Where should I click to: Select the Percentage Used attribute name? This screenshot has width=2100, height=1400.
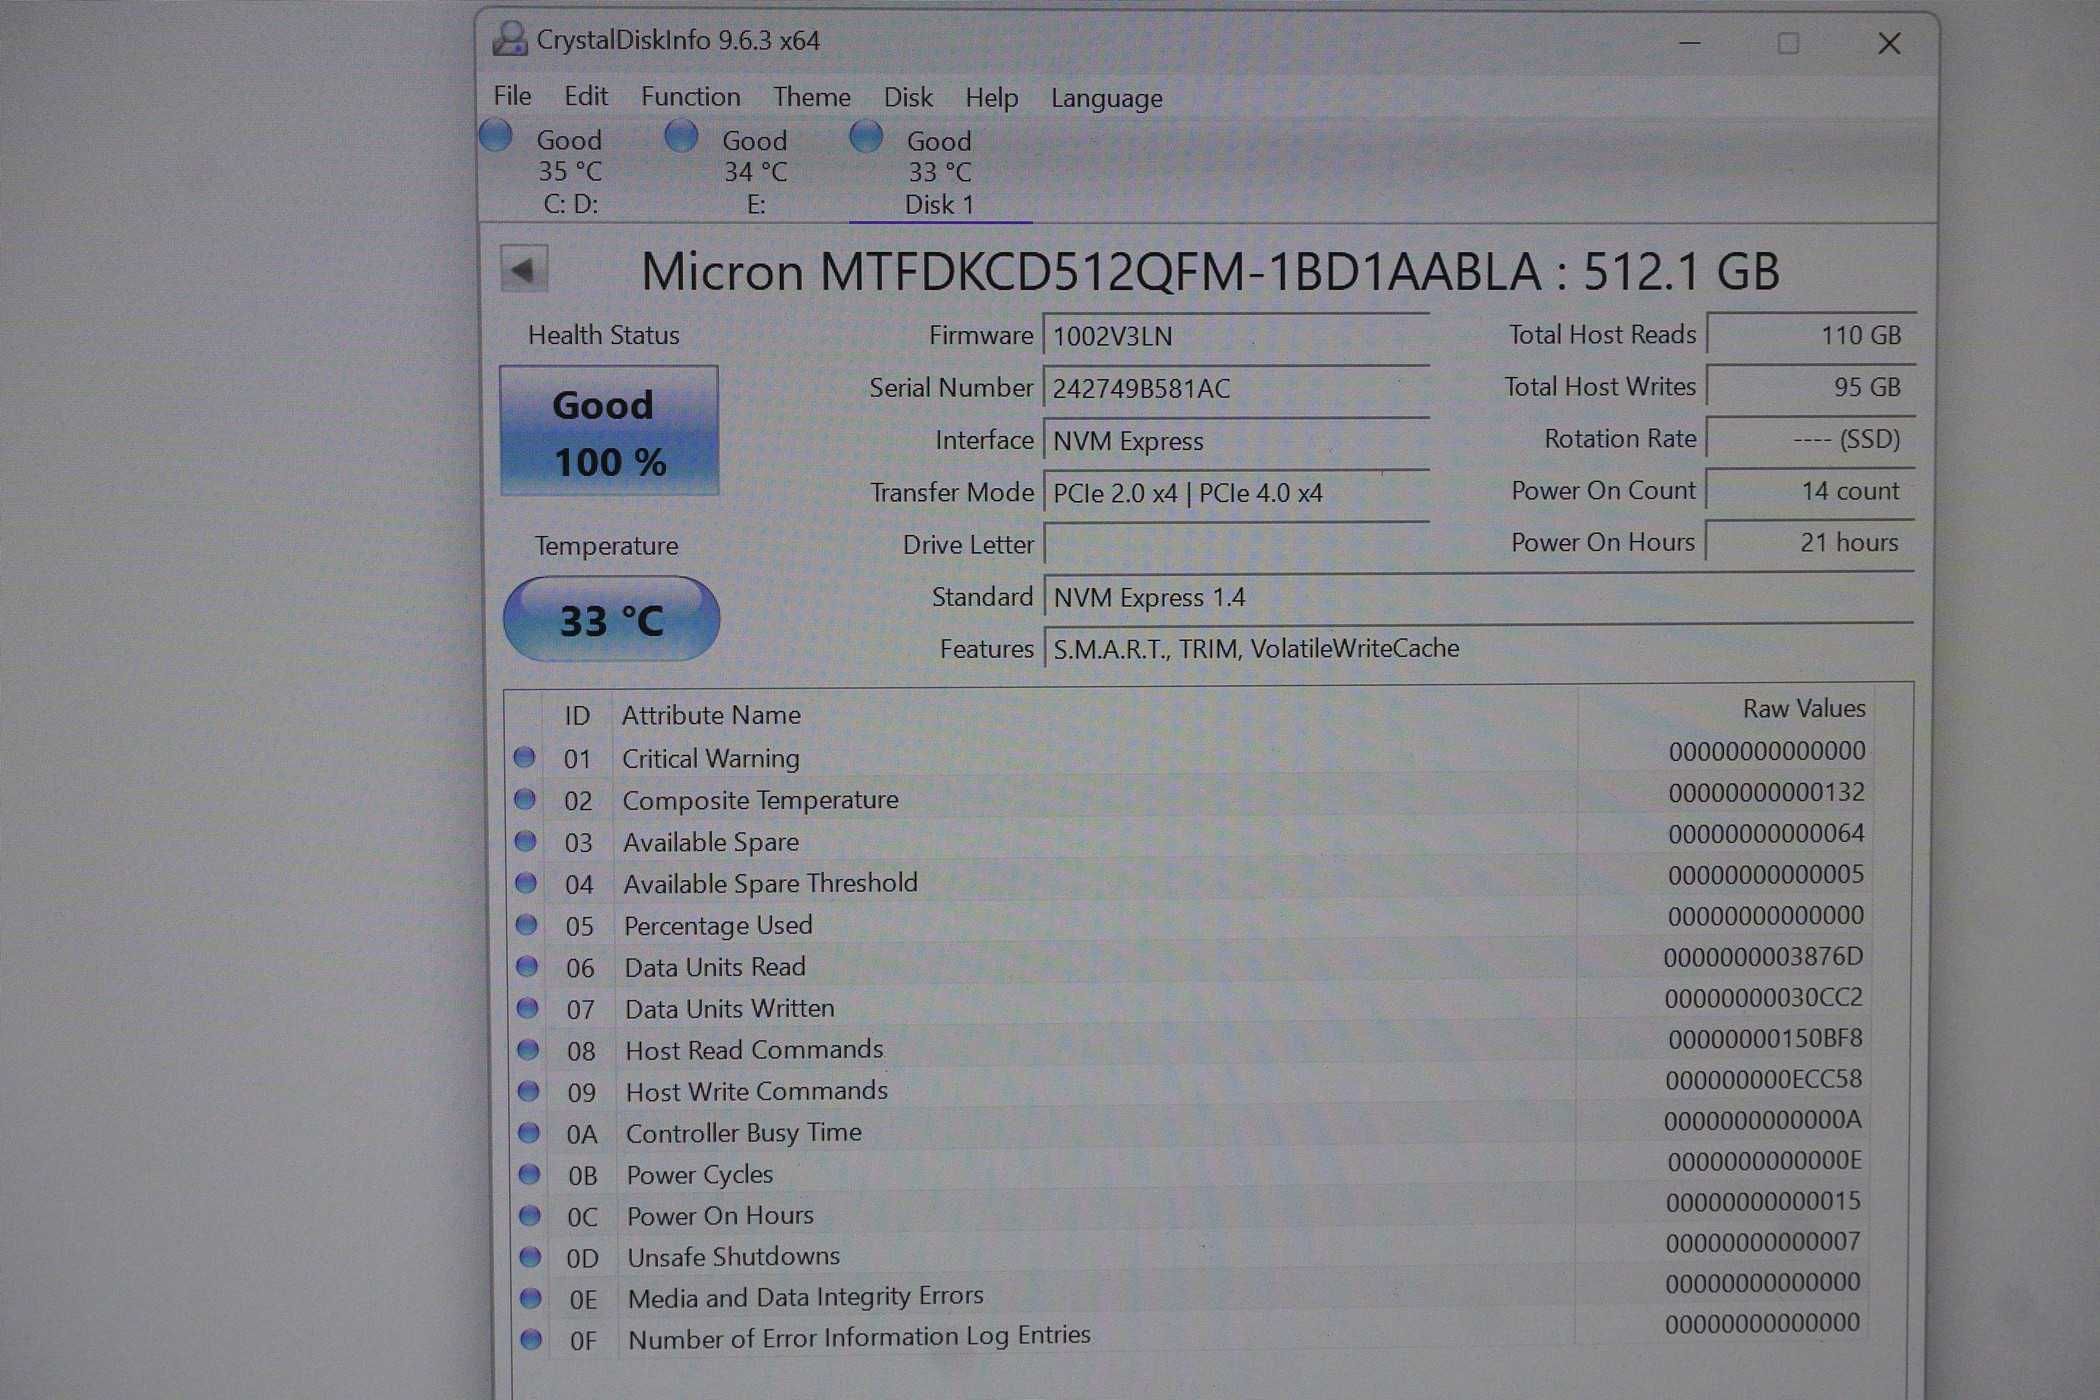click(x=718, y=925)
